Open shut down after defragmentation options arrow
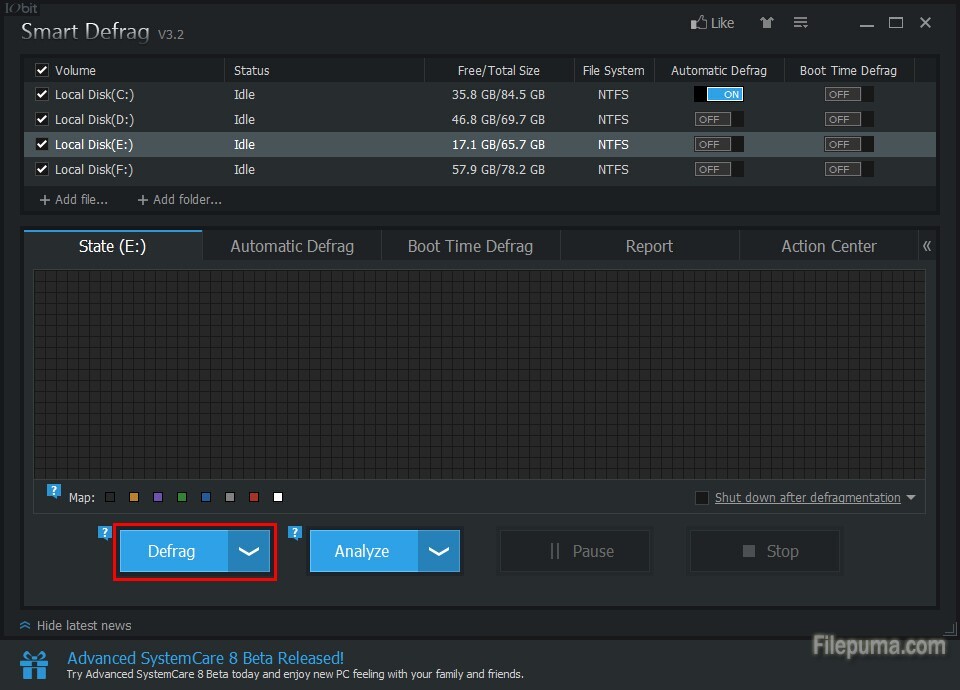 (x=911, y=498)
